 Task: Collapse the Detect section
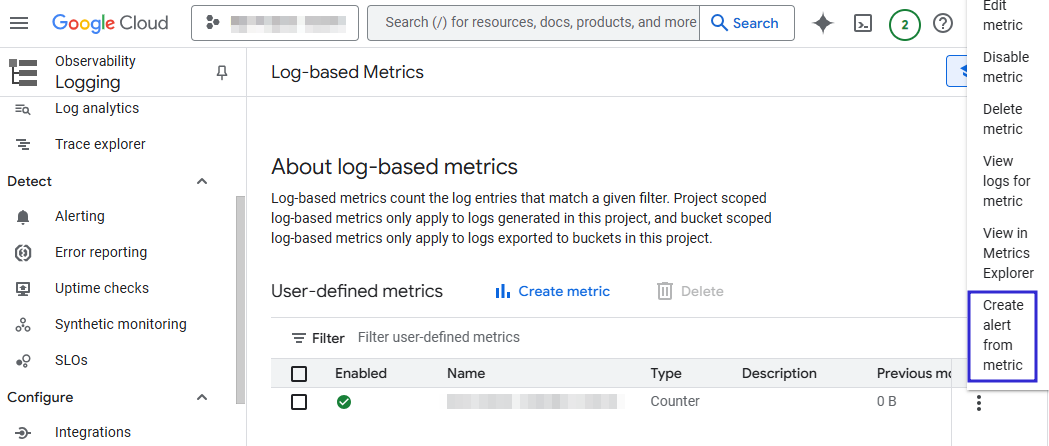(202, 181)
